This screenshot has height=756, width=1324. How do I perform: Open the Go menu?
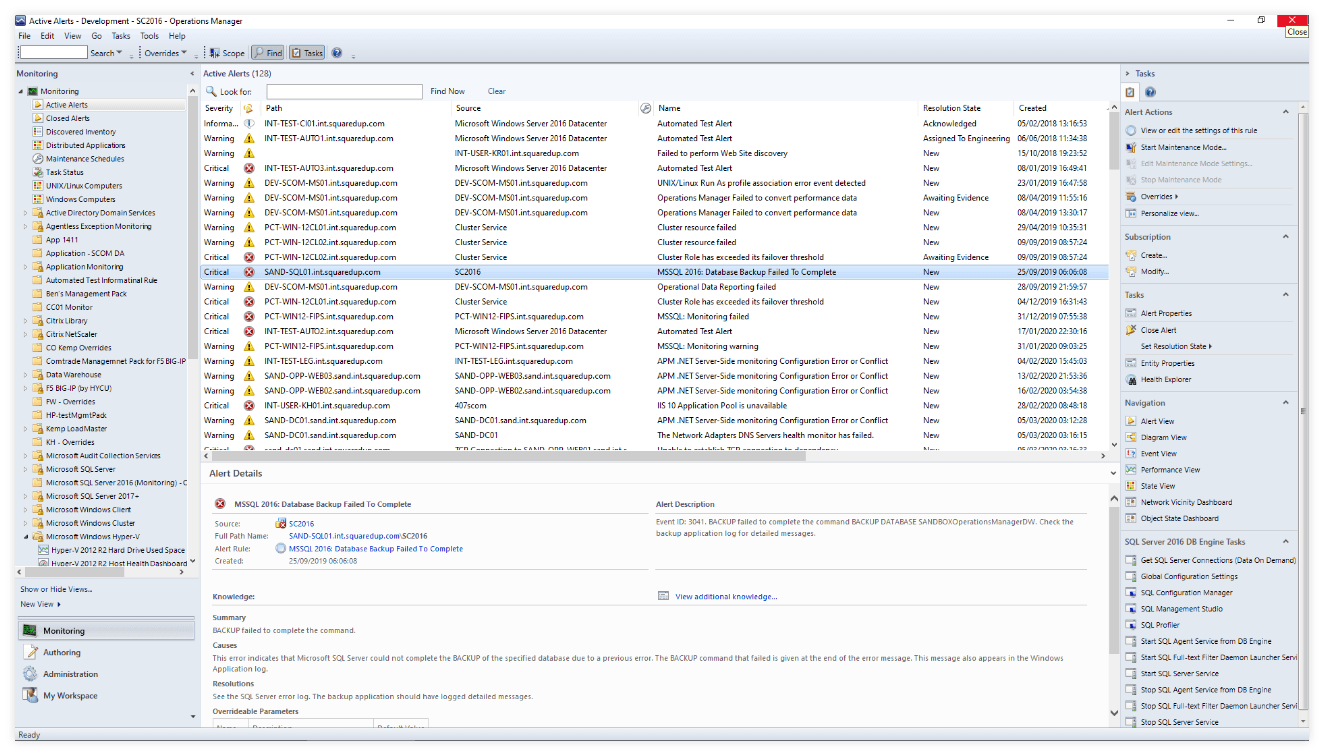(x=96, y=36)
